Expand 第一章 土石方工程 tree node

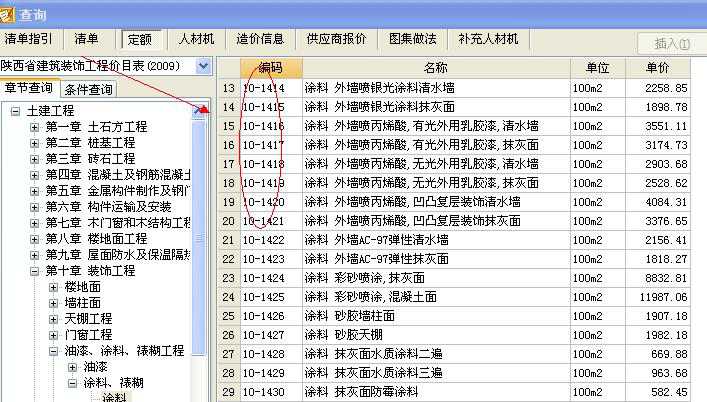point(35,127)
